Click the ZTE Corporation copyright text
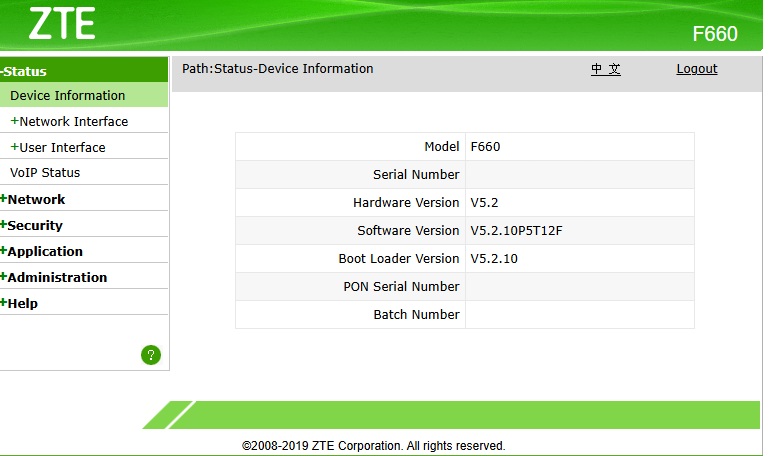The width and height of the screenshot is (771, 456). [x=374, y=446]
